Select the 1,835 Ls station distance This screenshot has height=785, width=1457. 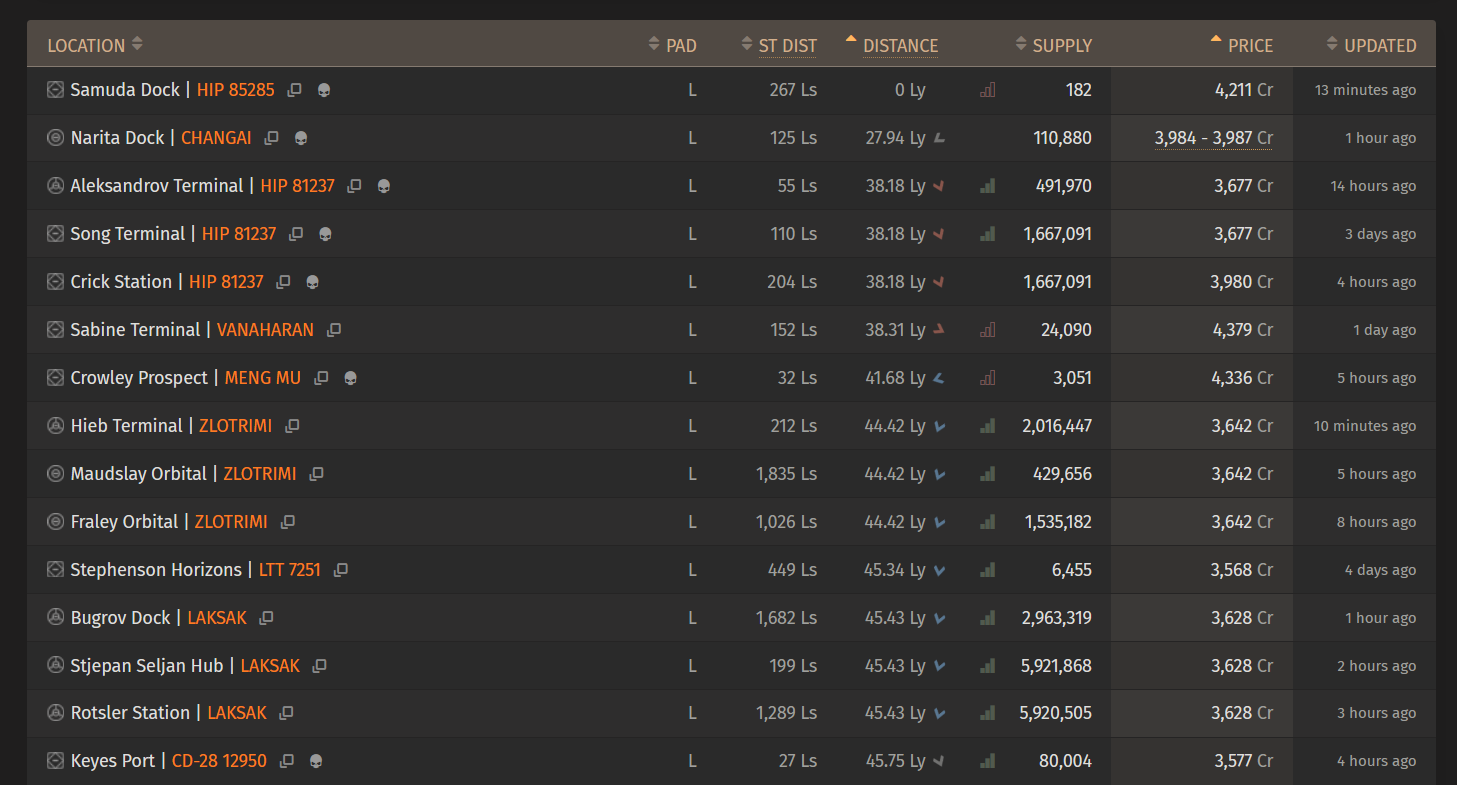[786, 474]
